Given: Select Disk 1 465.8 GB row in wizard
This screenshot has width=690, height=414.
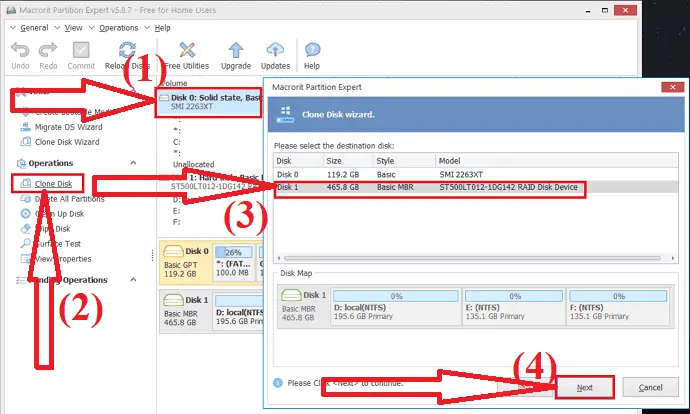Looking at the screenshot, I should tap(475, 187).
